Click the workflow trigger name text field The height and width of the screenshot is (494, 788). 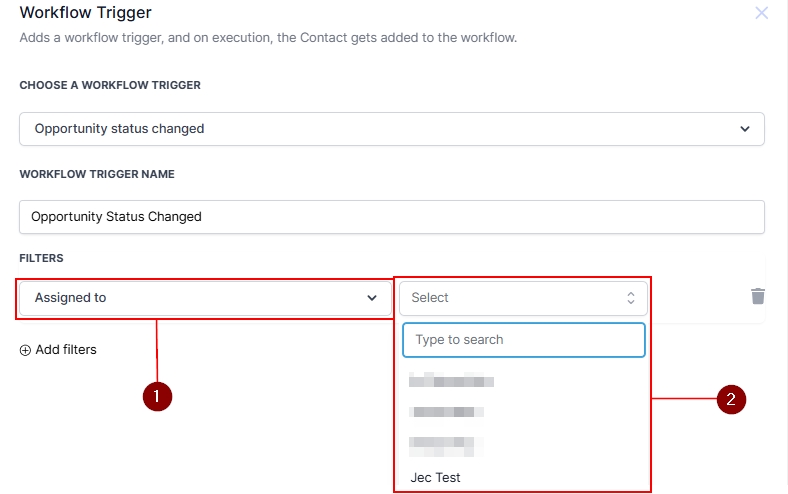391,216
